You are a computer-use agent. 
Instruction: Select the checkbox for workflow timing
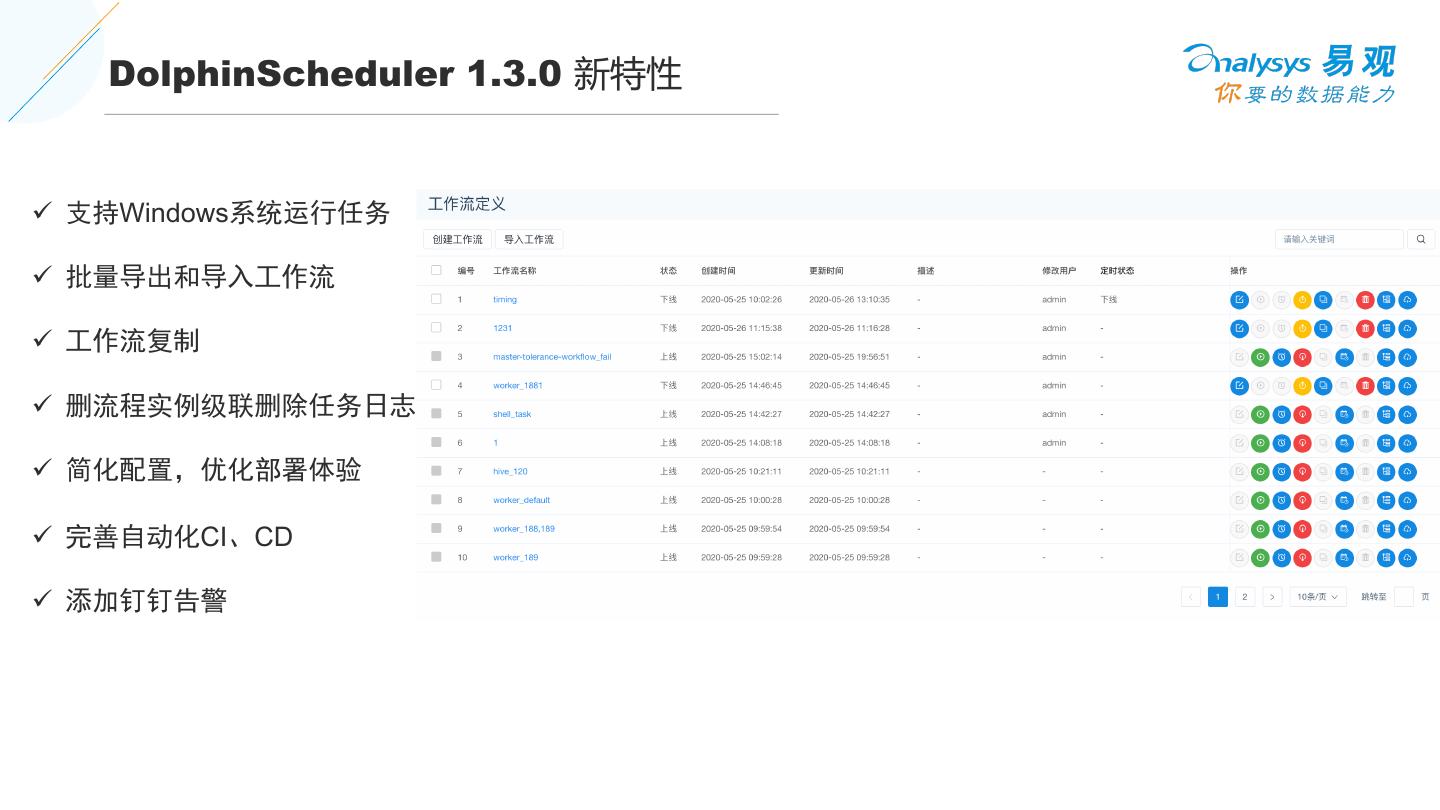(436, 300)
